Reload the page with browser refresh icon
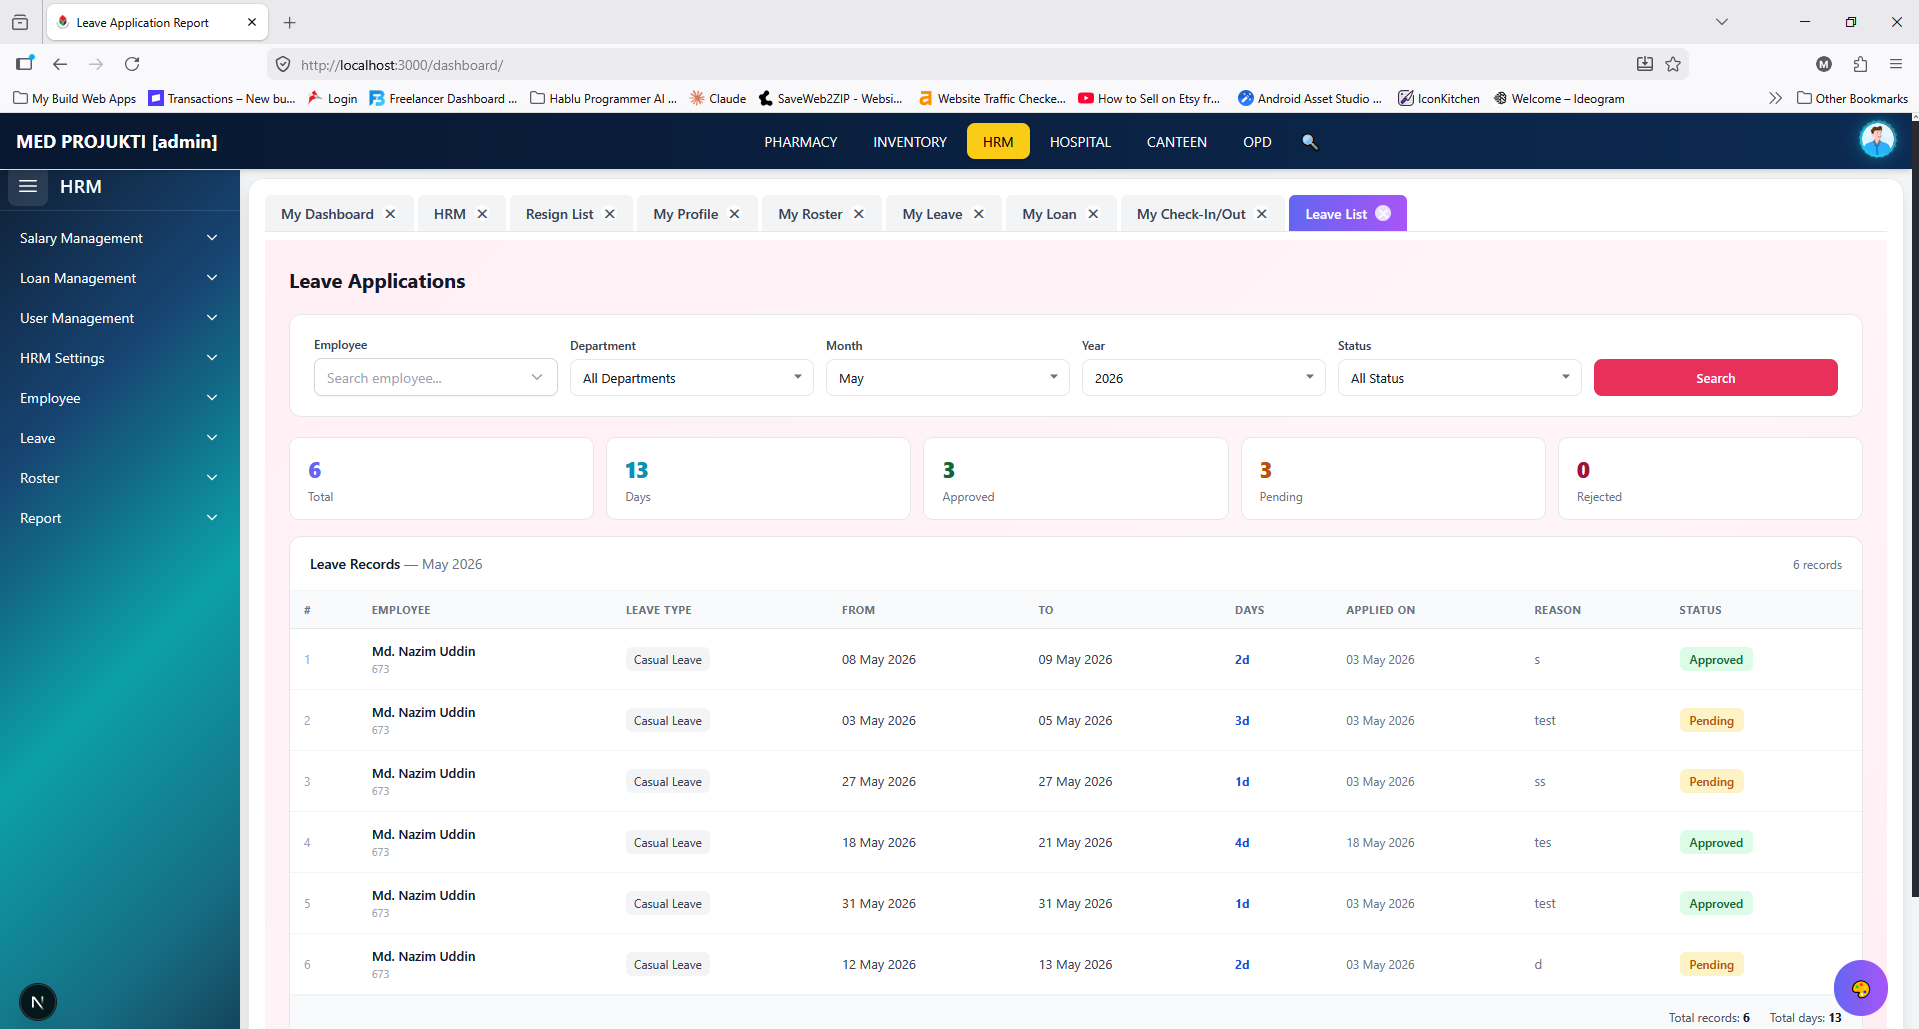1919x1029 pixels. click(132, 64)
